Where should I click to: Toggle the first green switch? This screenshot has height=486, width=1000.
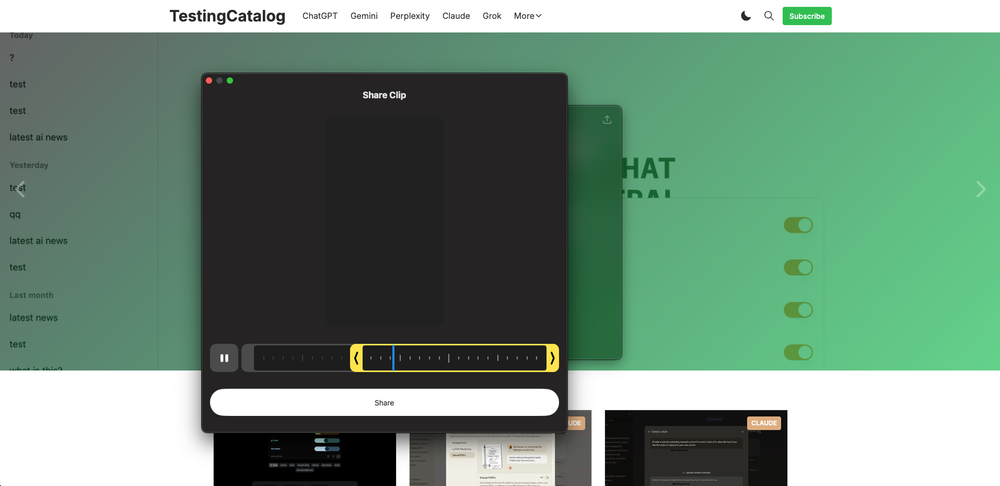pyautogui.click(x=798, y=225)
